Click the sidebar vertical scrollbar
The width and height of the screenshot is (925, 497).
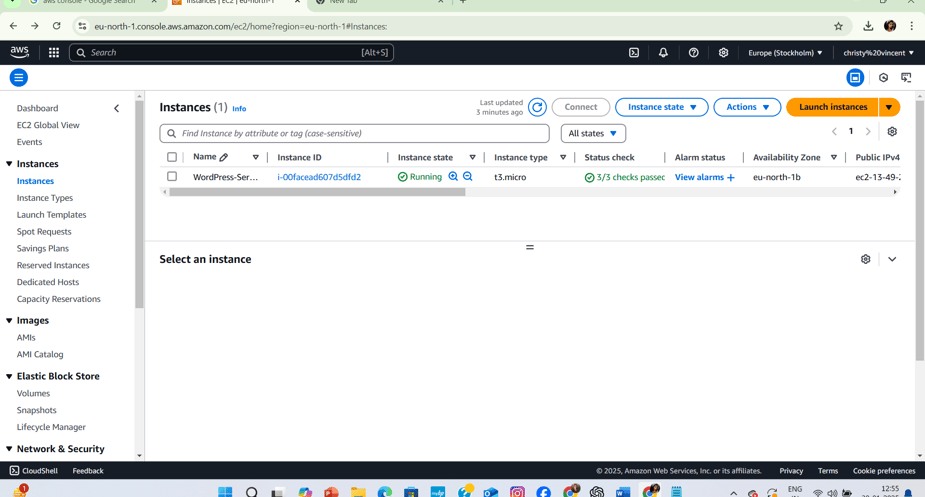click(x=139, y=205)
